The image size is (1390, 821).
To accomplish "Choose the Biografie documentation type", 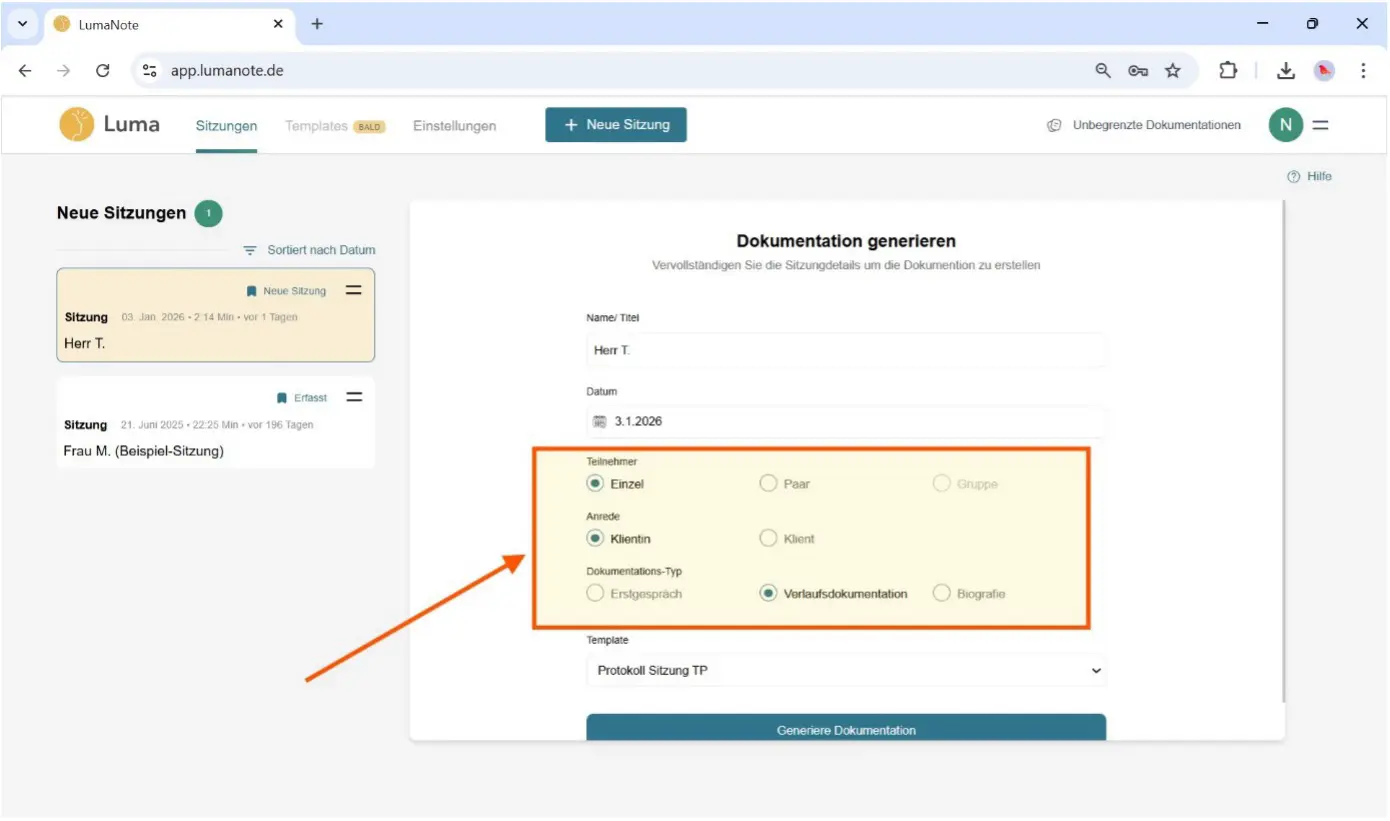I will click(941, 594).
